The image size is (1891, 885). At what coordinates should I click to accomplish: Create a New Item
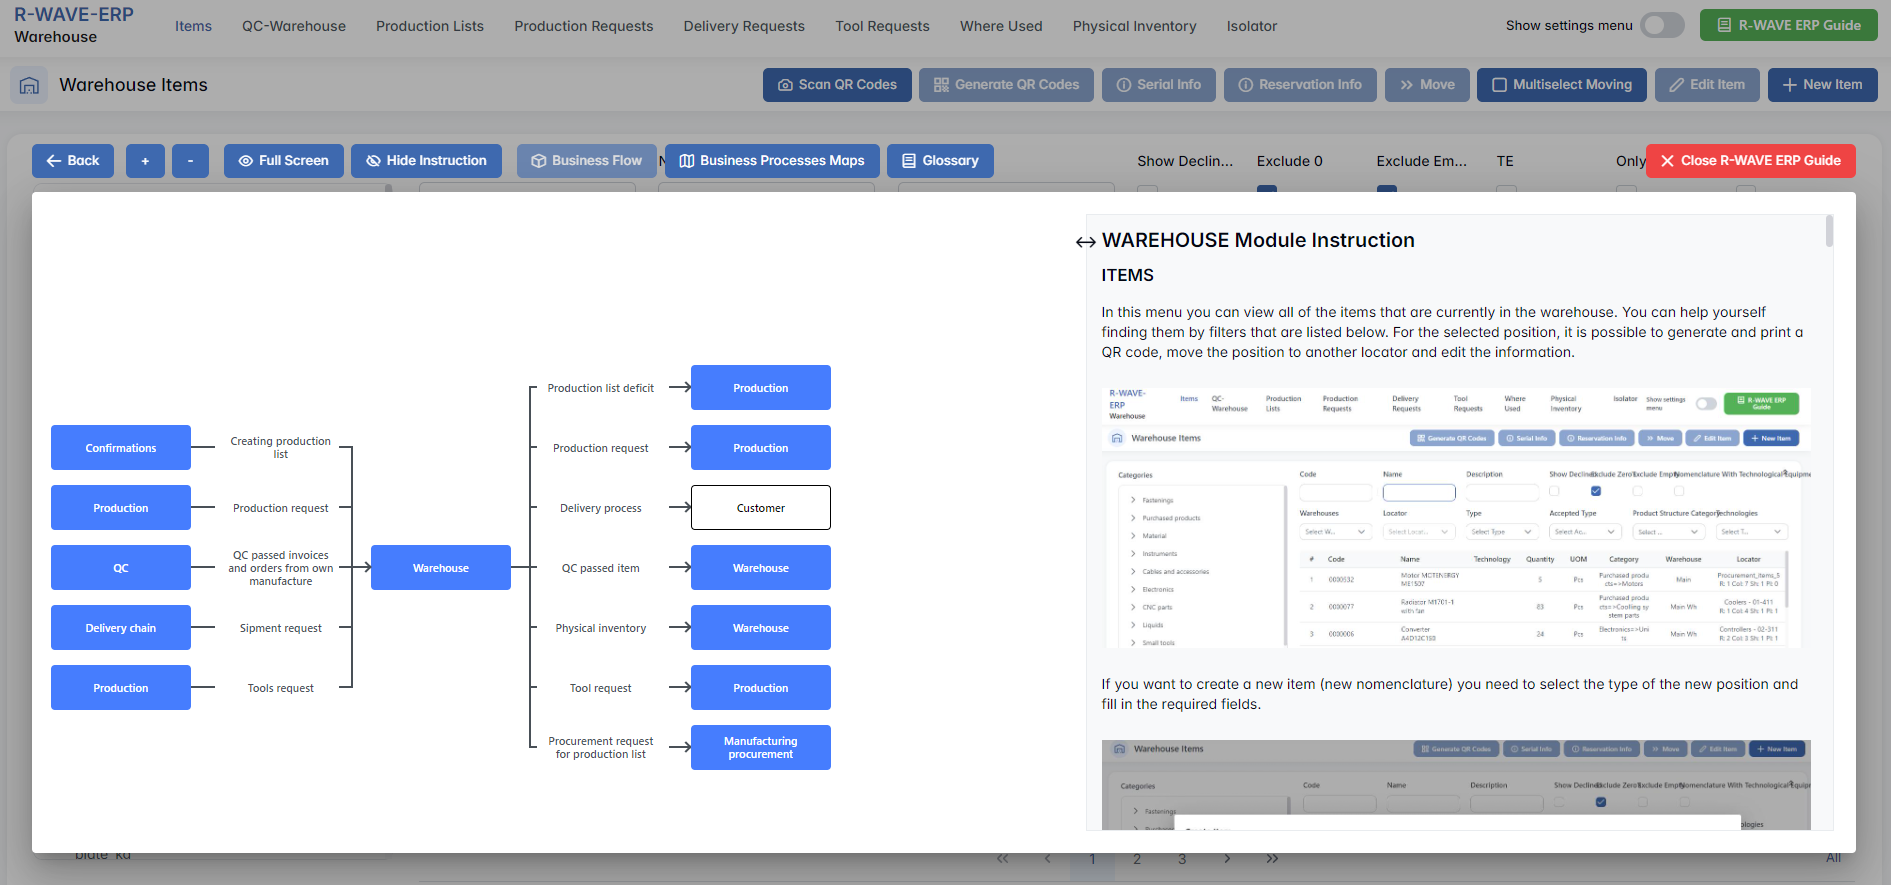[1822, 85]
